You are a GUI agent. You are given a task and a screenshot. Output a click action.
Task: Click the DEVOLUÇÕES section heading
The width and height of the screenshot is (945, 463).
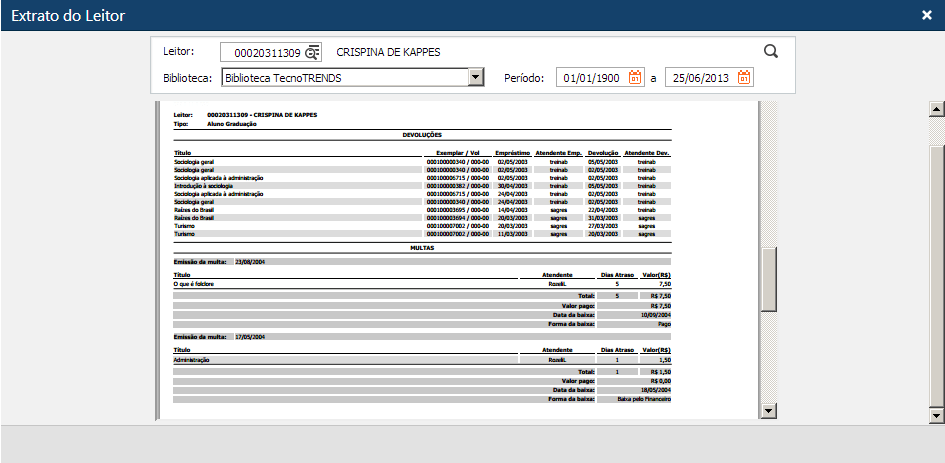pyautogui.click(x=422, y=133)
